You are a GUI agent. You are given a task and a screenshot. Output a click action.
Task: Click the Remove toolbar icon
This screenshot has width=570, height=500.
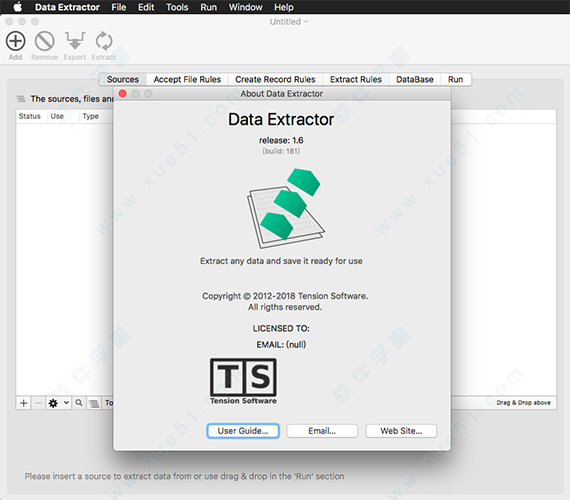point(44,41)
